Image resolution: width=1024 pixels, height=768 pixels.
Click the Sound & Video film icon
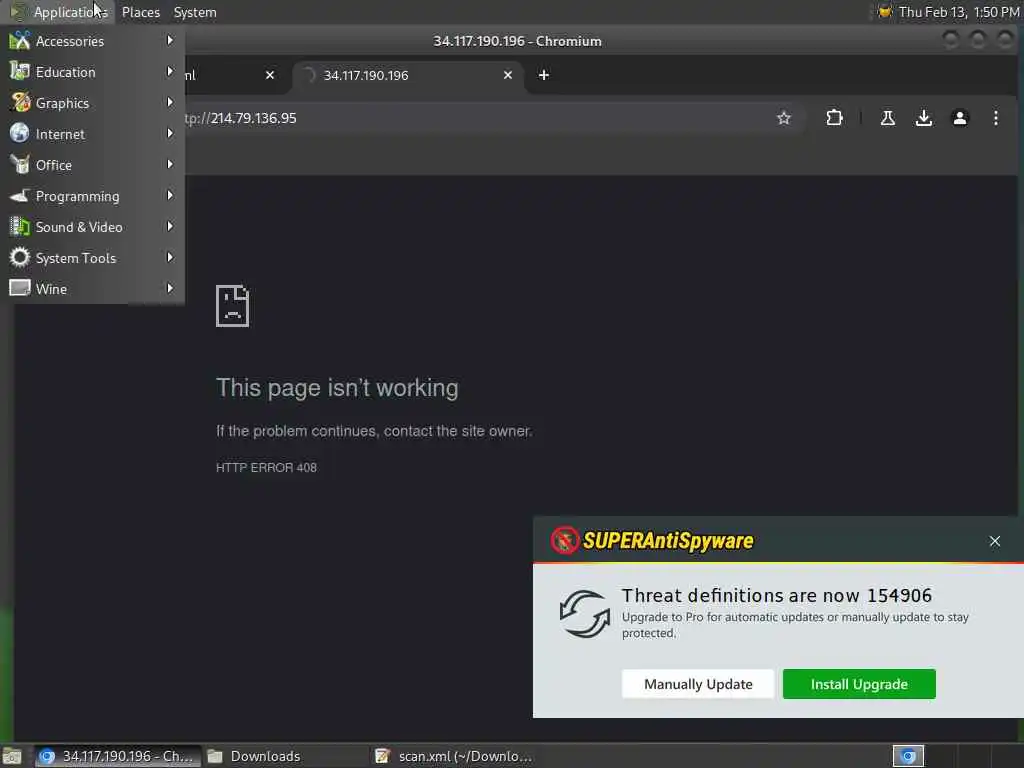point(20,227)
